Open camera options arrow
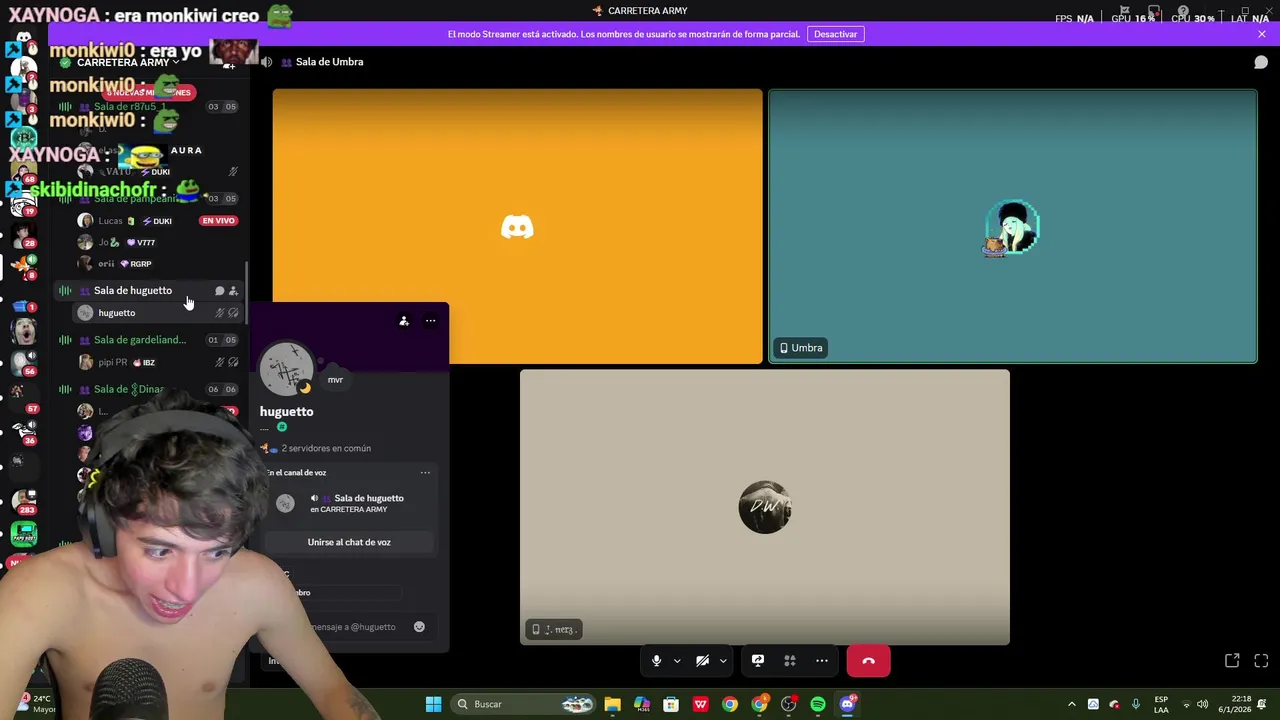The image size is (1280, 720). pyautogui.click(x=723, y=661)
